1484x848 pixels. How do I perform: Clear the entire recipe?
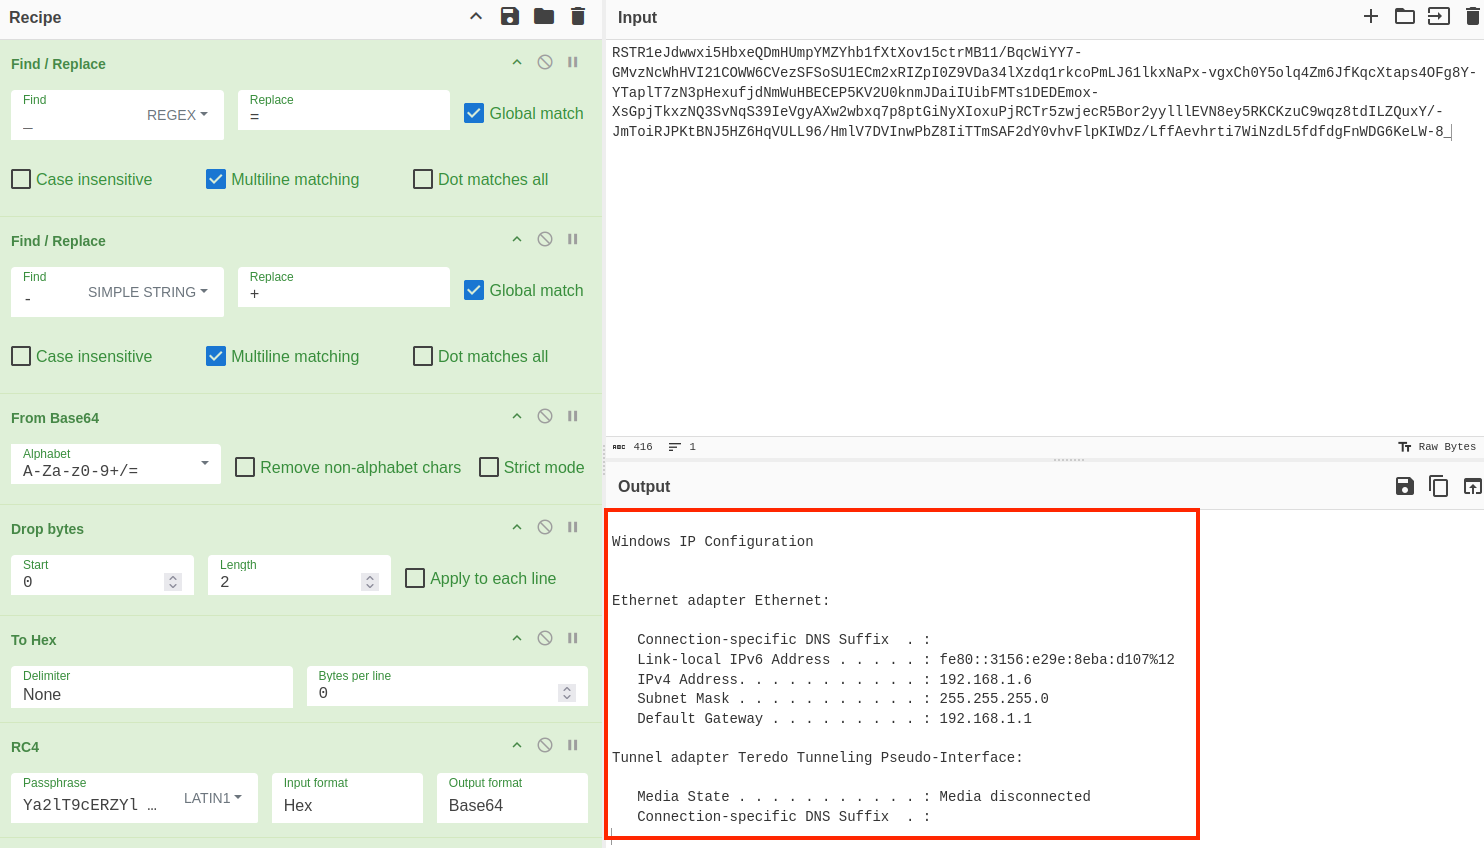coord(578,16)
